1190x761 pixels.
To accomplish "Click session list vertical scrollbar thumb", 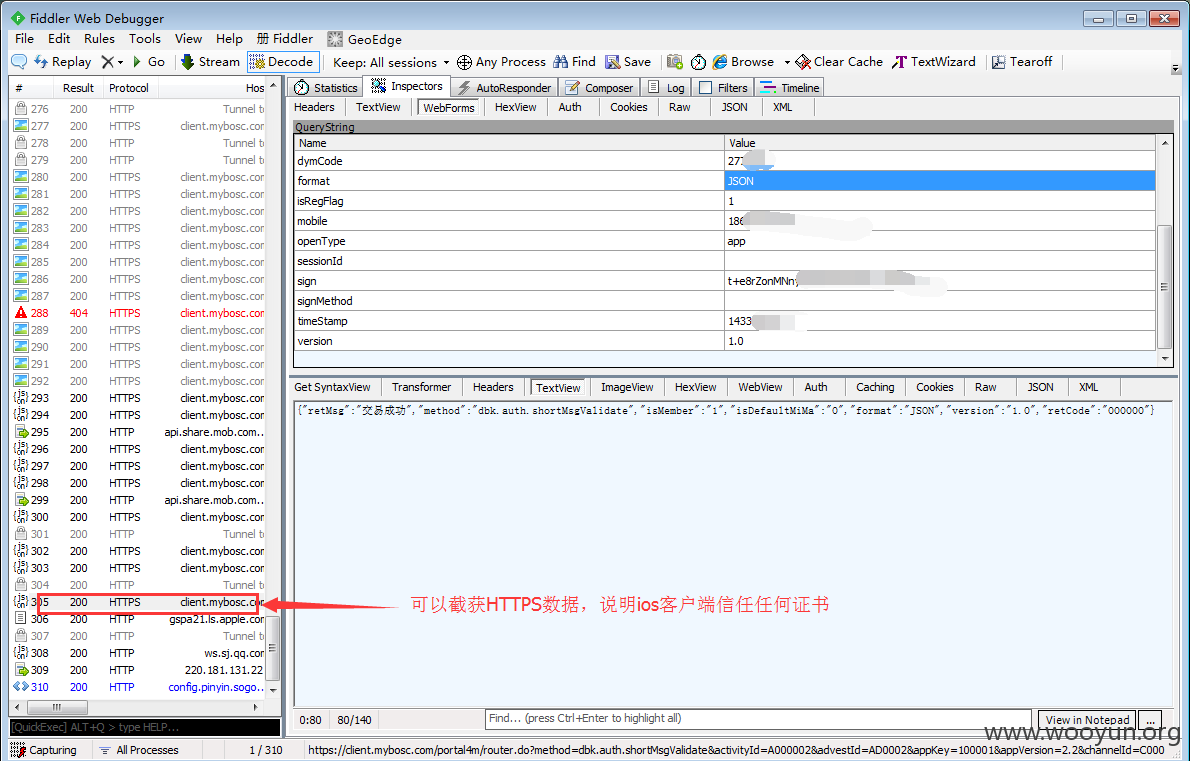I will click(272, 647).
